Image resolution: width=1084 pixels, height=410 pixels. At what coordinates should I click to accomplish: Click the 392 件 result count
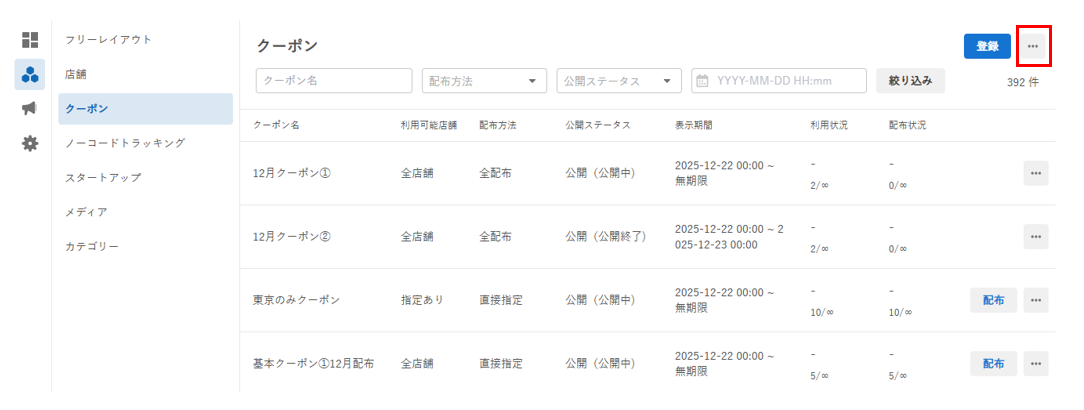pos(1022,82)
